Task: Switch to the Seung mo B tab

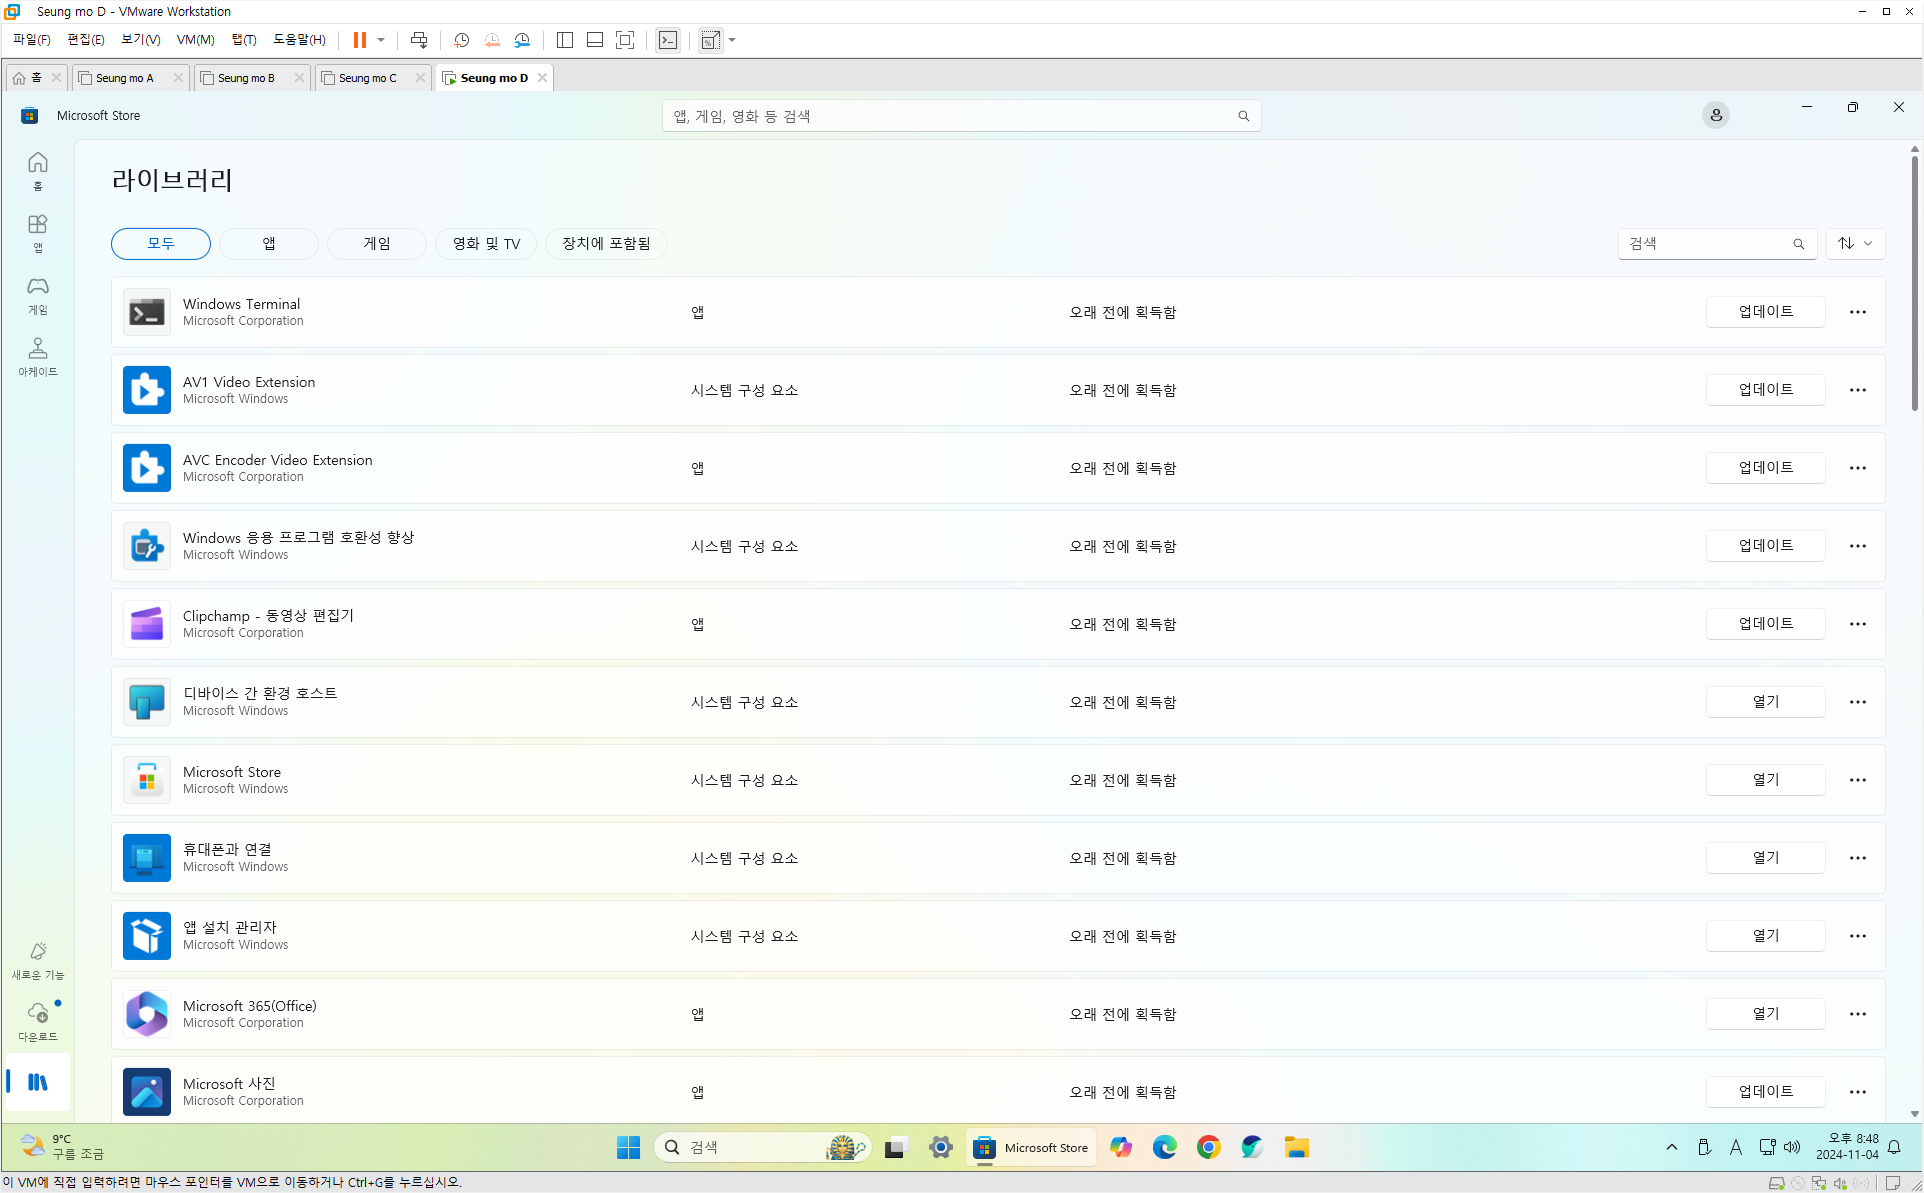Action: [246, 78]
